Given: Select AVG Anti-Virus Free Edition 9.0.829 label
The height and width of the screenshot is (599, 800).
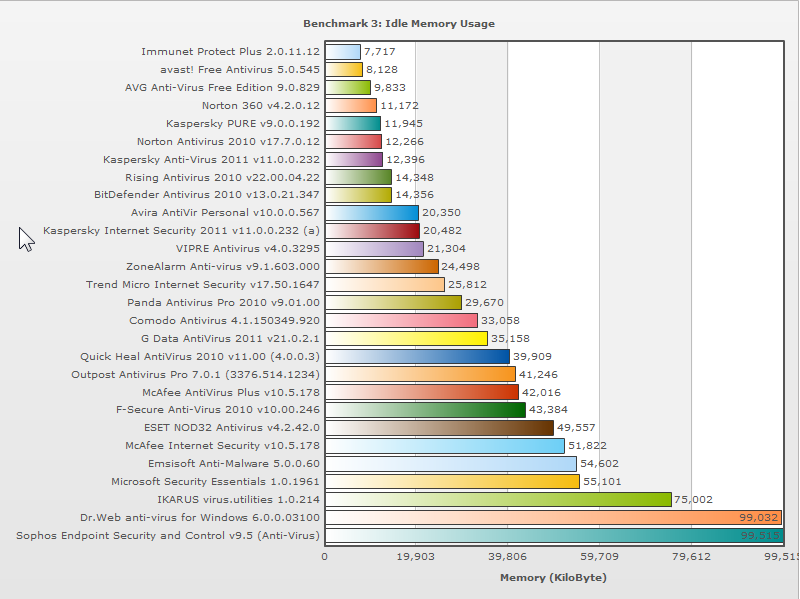Looking at the screenshot, I should click(222, 87).
